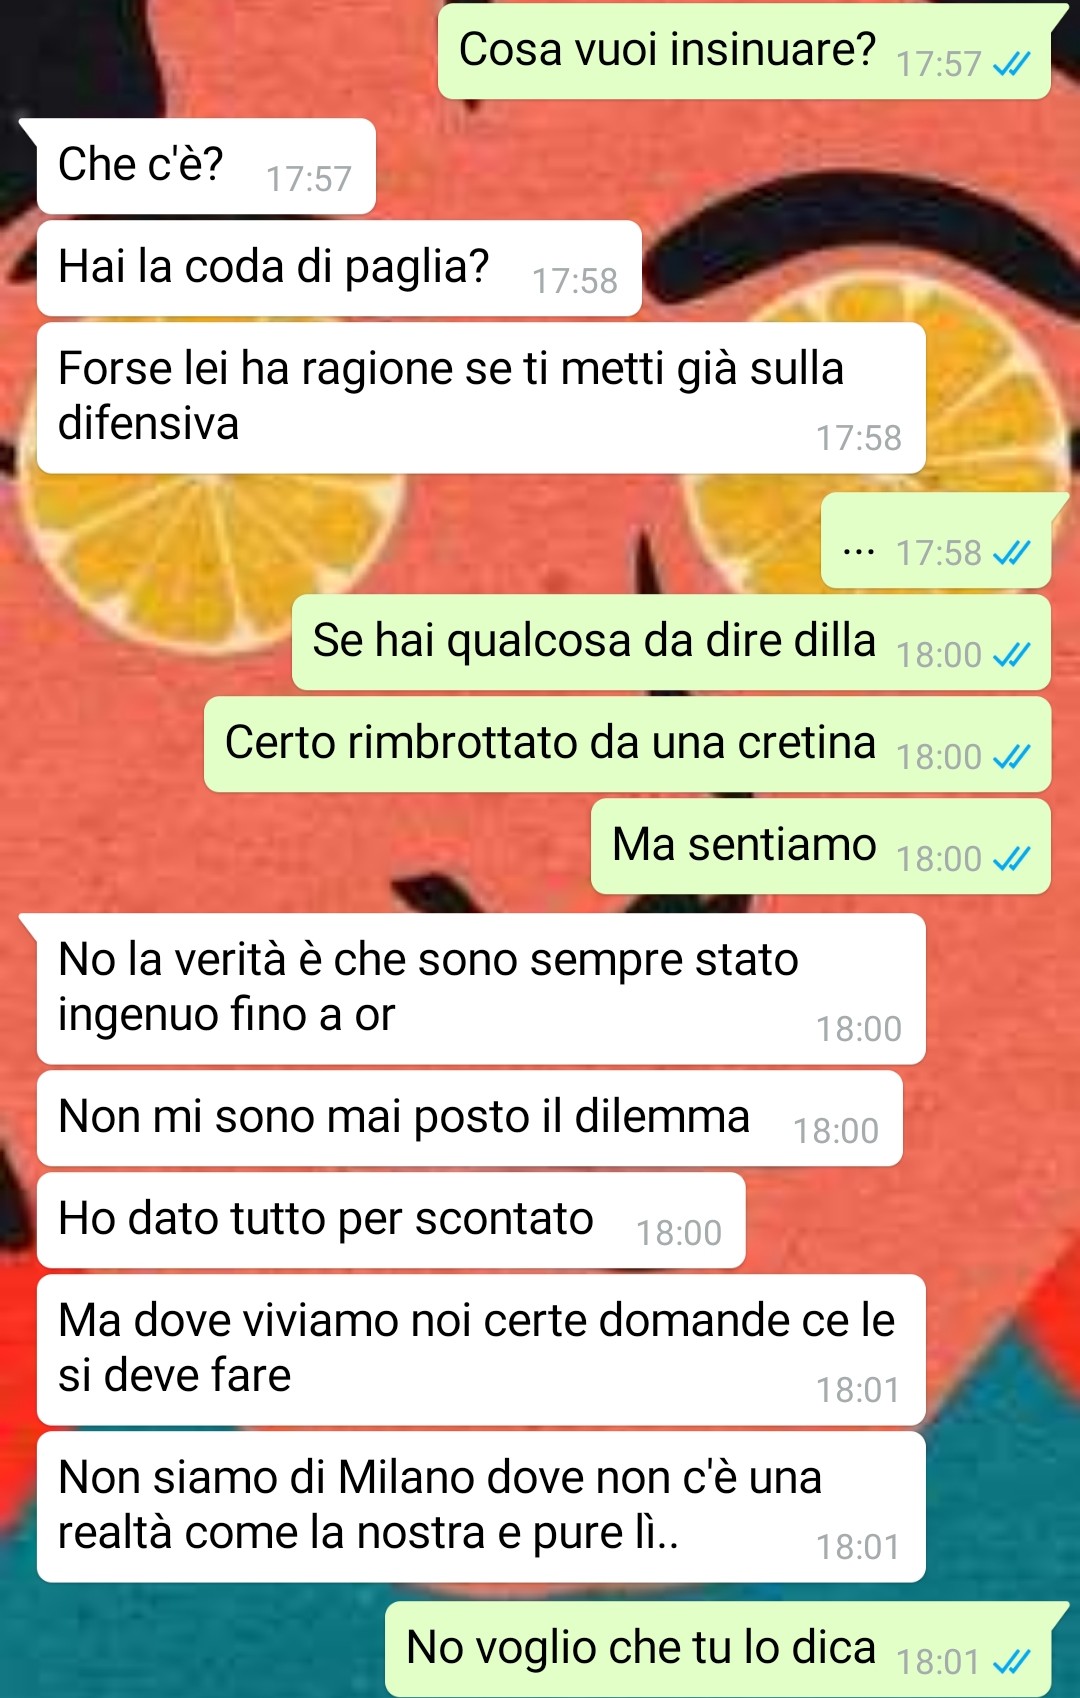Select the "Hai la coda di paglia?" message

click(x=339, y=268)
